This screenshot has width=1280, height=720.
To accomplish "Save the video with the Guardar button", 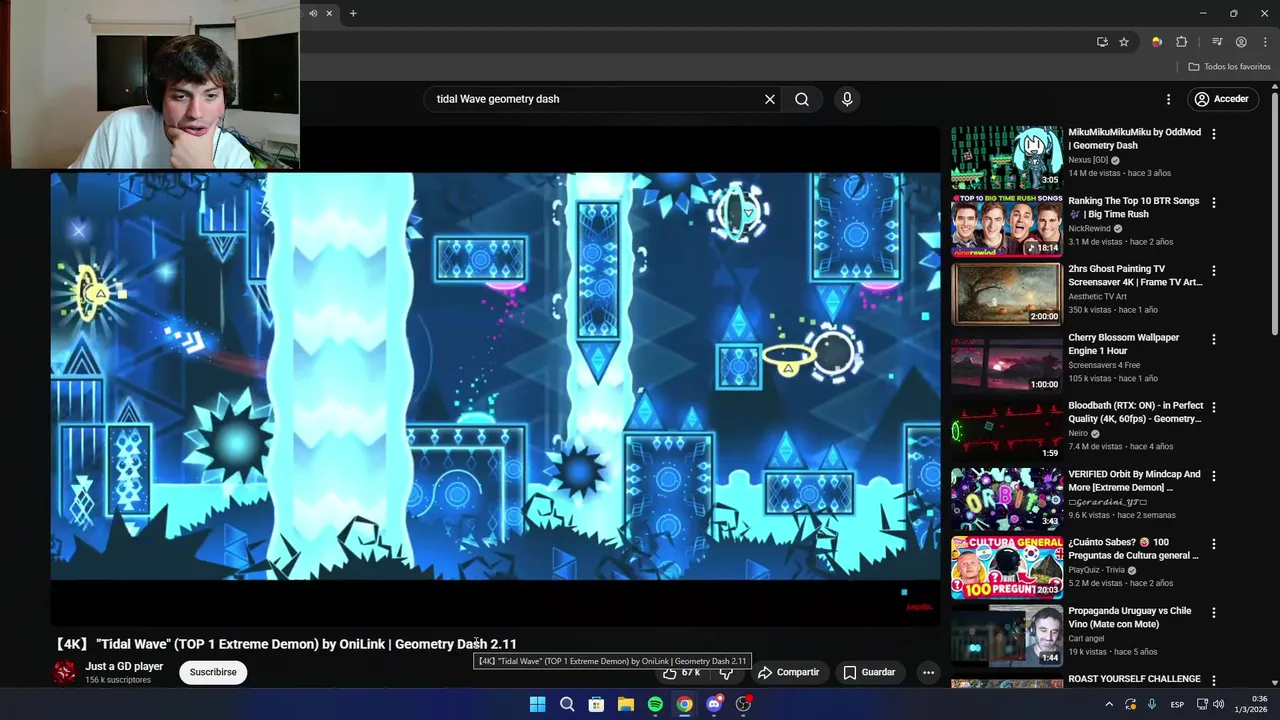I will tap(869, 672).
